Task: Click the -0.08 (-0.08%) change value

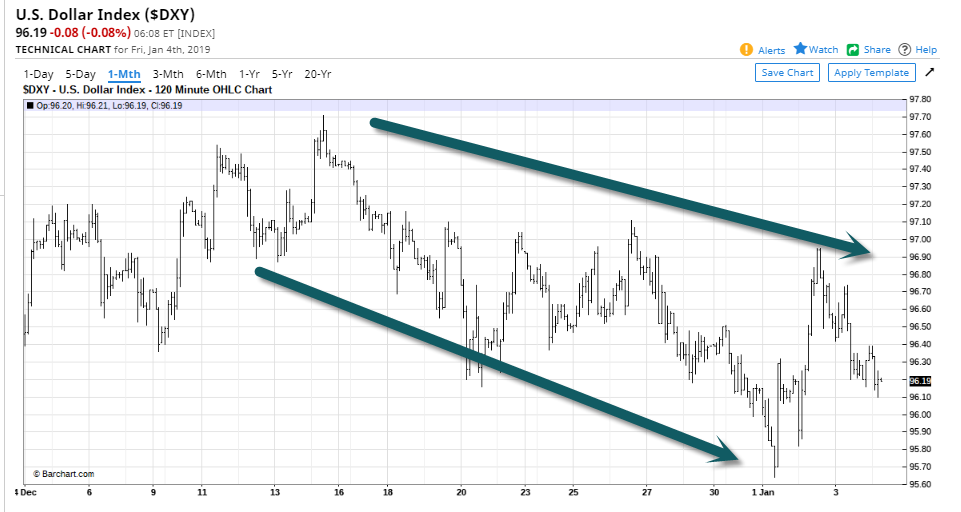Action: pyautogui.click(x=91, y=32)
